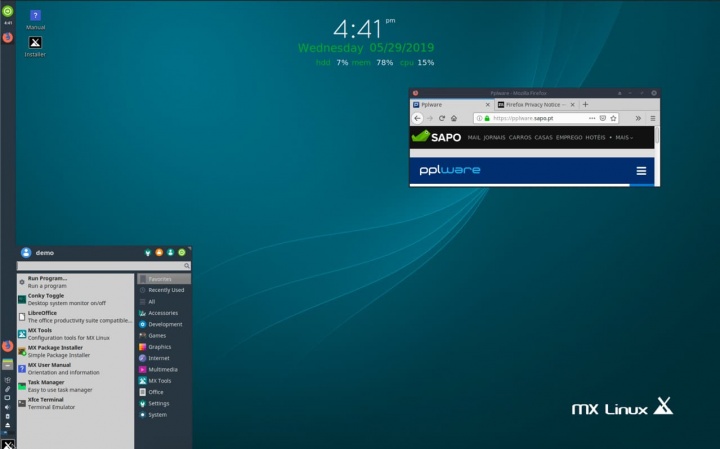
Task: Click the Firefox reload button
Action: click(441, 118)
